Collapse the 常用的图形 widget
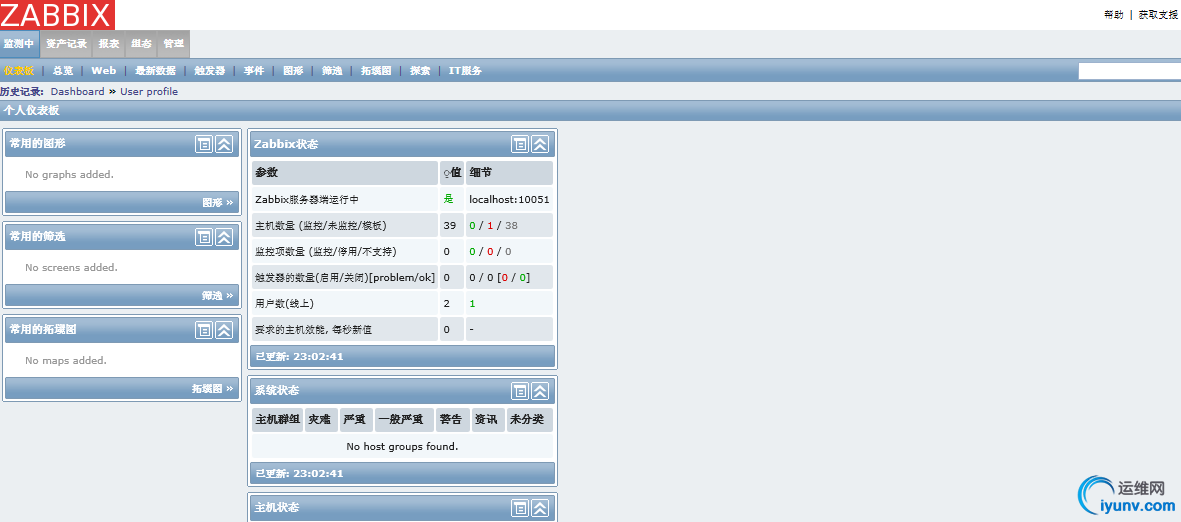1181x522 pixels. tap(224, 144)
